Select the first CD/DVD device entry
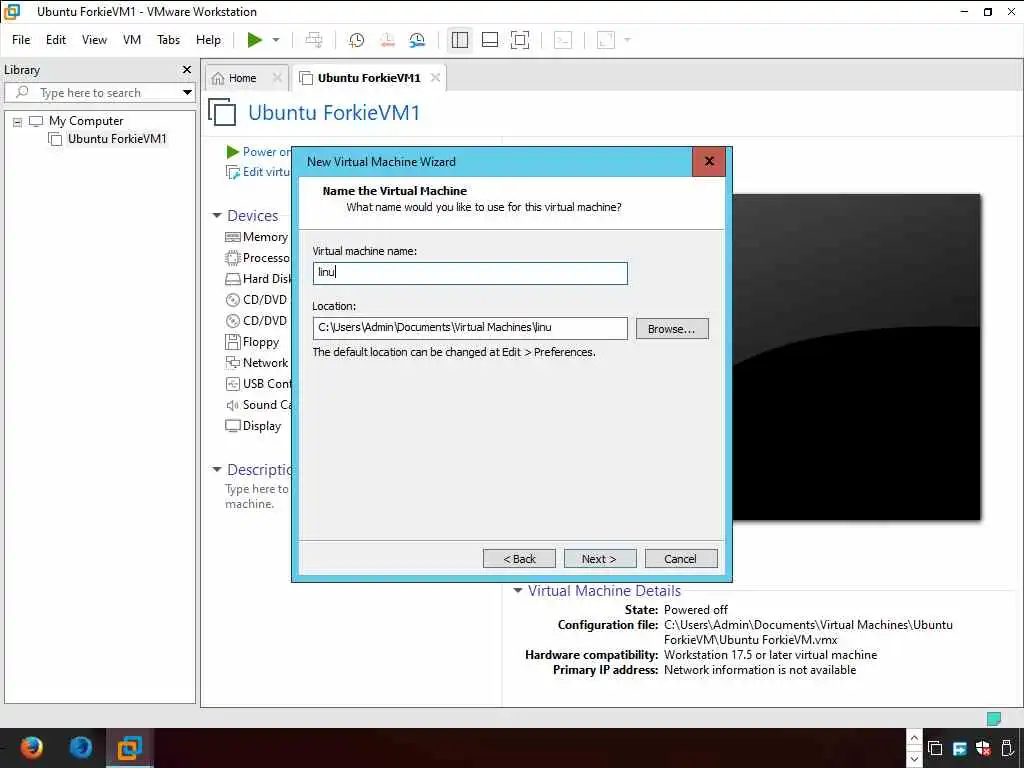Screen dimensions: 1024x768 point(256,300)
